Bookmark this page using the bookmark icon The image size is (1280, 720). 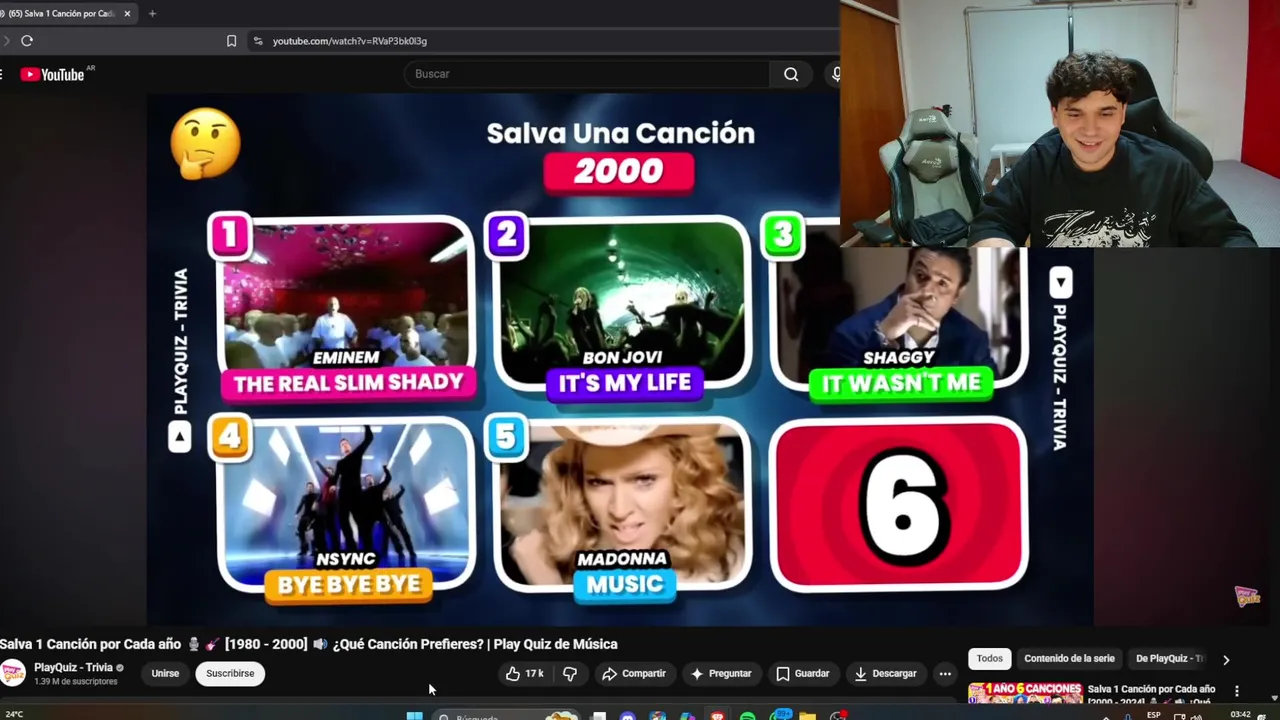[231, 41]
